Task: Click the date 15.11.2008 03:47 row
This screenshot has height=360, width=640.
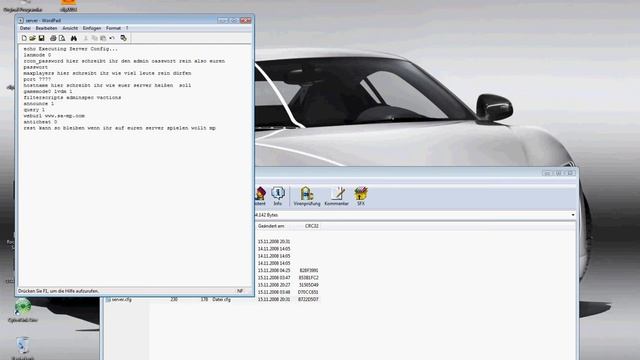Action: pos(274,278)
